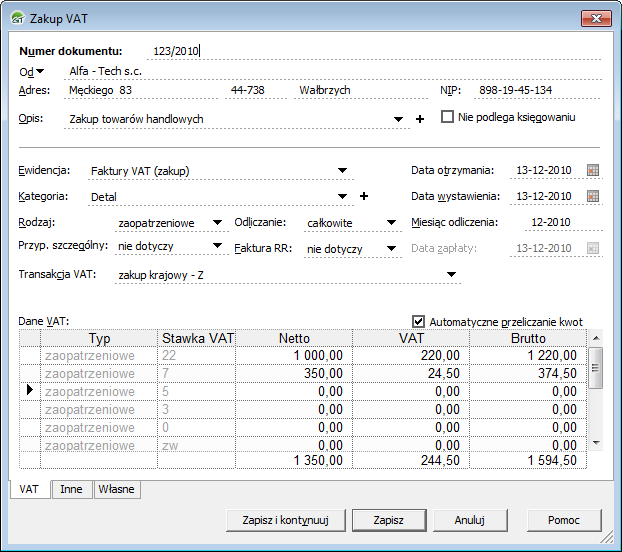Image resolution: width=622 pixels, height=552 pixels.
Task: Open calendar for Data wystawienia
Action: click(593, 196)
